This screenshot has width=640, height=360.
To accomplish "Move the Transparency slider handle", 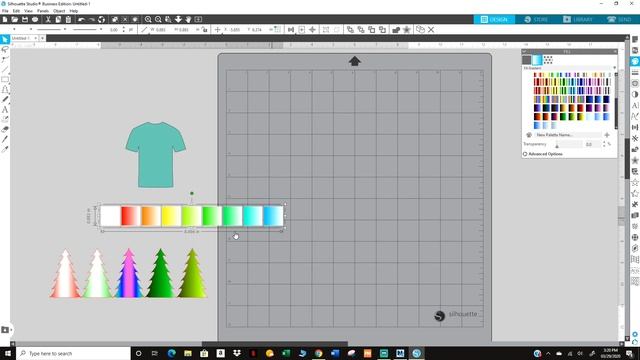I will tap(557, 146).
